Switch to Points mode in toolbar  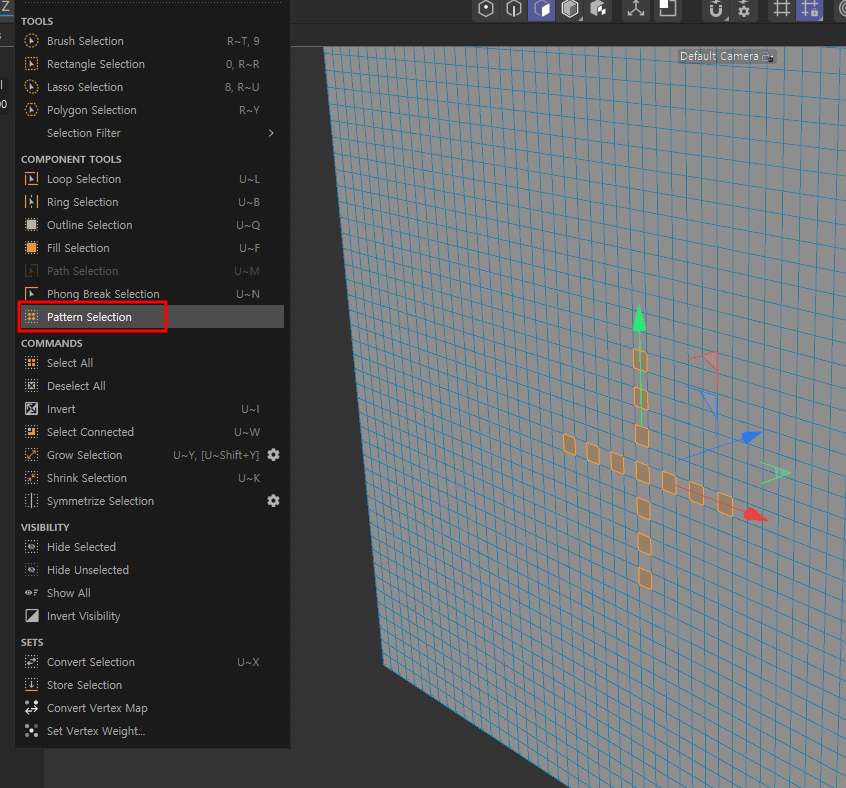(x=486, y=9)
